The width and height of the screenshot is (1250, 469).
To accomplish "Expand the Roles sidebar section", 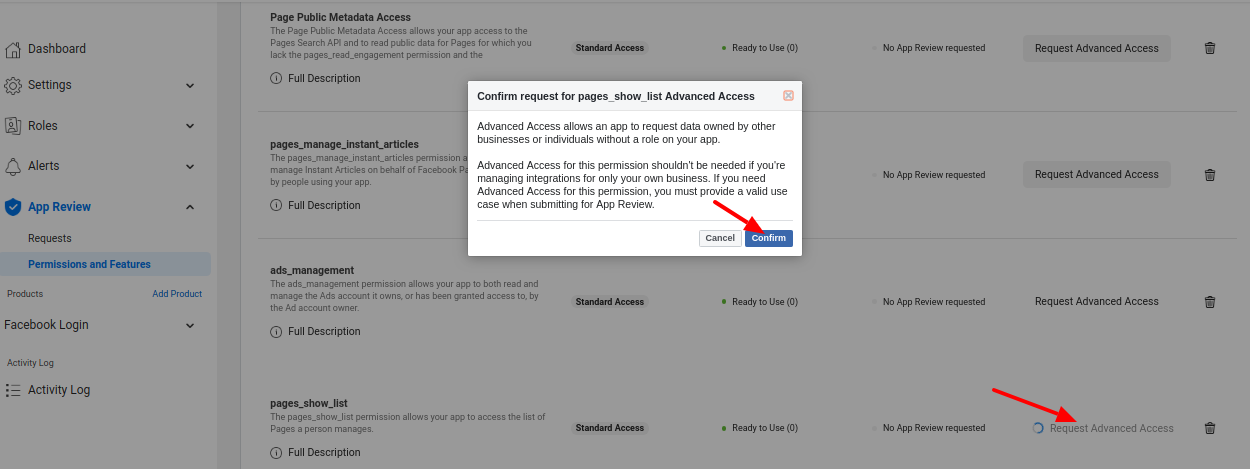I will tap(190, 126).
